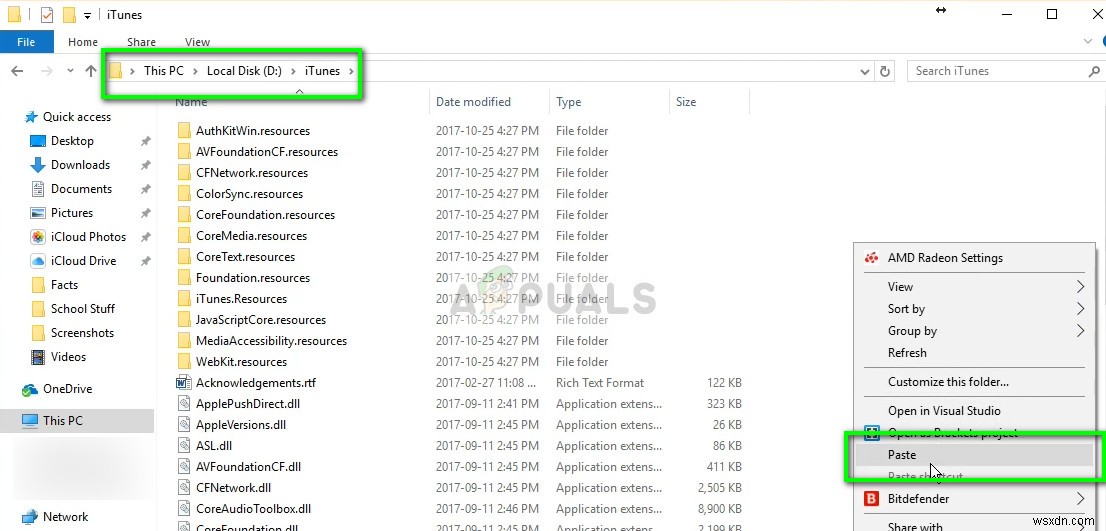Viewport: 1106px width, 531px height.
Task: Click Local Disk (D:) in the breadcrumb
Action: (x=243, y=71)
